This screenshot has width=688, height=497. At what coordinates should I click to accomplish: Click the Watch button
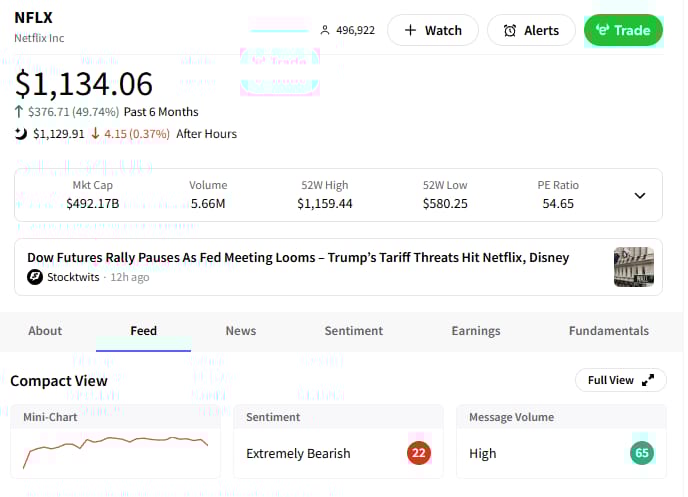433,30
